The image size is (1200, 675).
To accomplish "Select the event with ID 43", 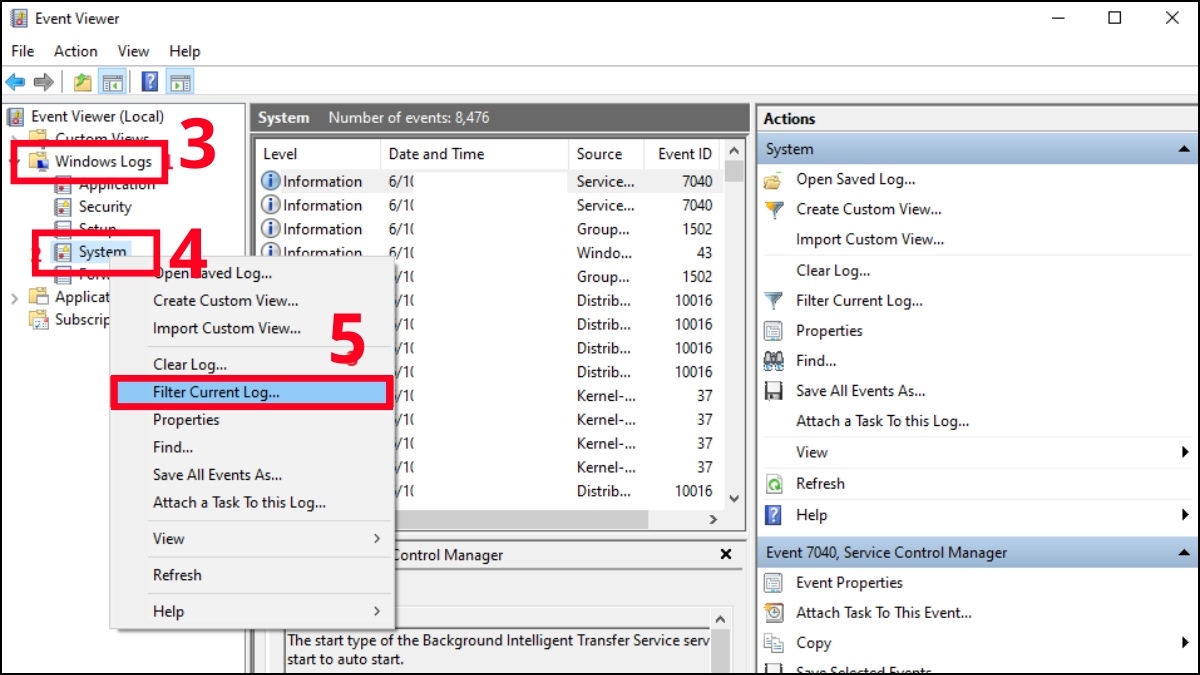I will (490, 253).
